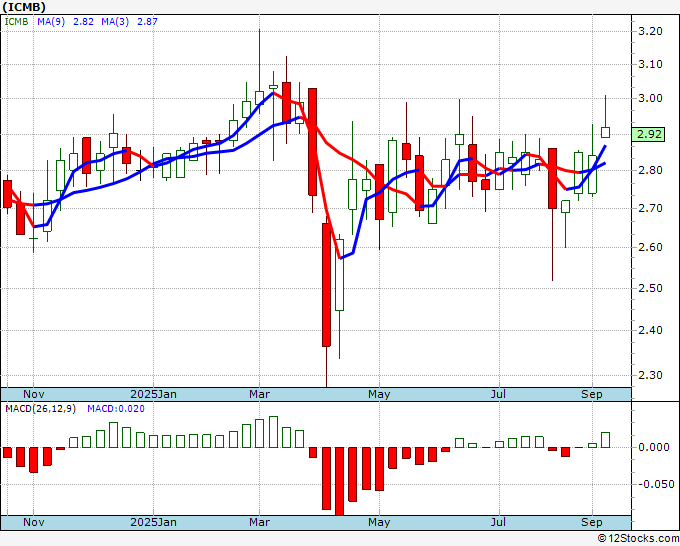Click Mar on the MACD time axis
The image size is (680, 546).
pos(259,522)
